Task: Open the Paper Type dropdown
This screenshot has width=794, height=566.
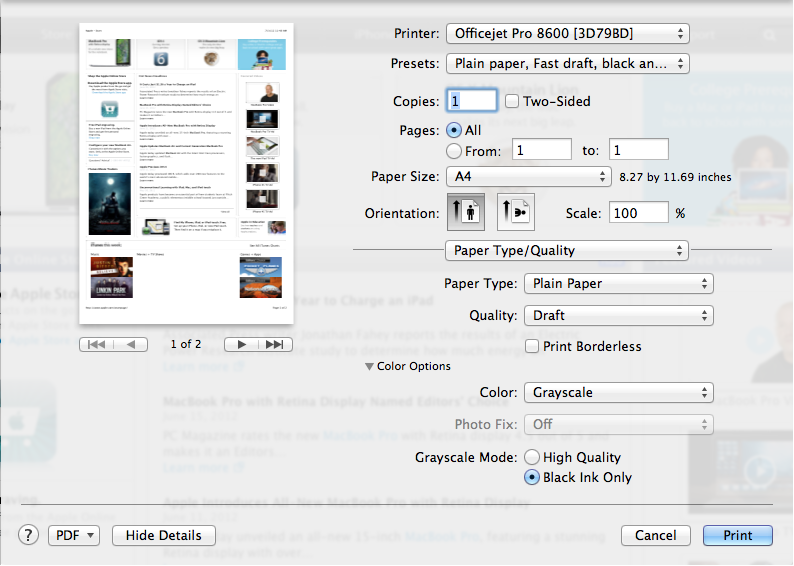Action: pos(619,284)
